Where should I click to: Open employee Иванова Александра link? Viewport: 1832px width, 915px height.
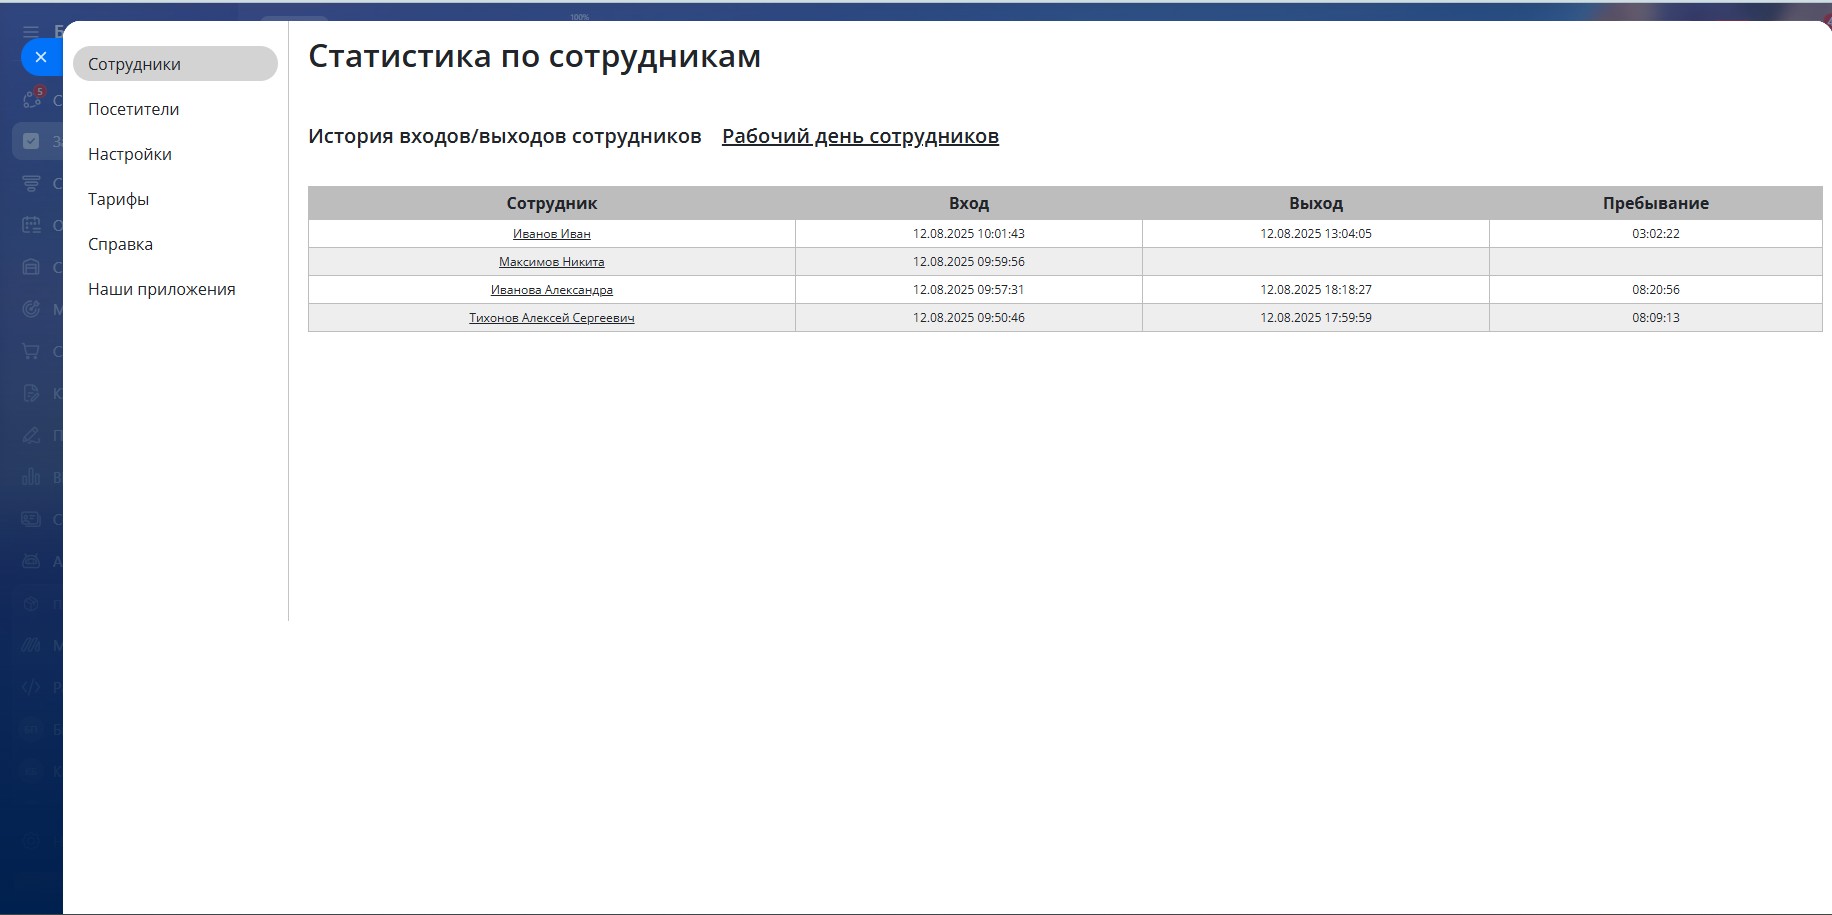552,290
